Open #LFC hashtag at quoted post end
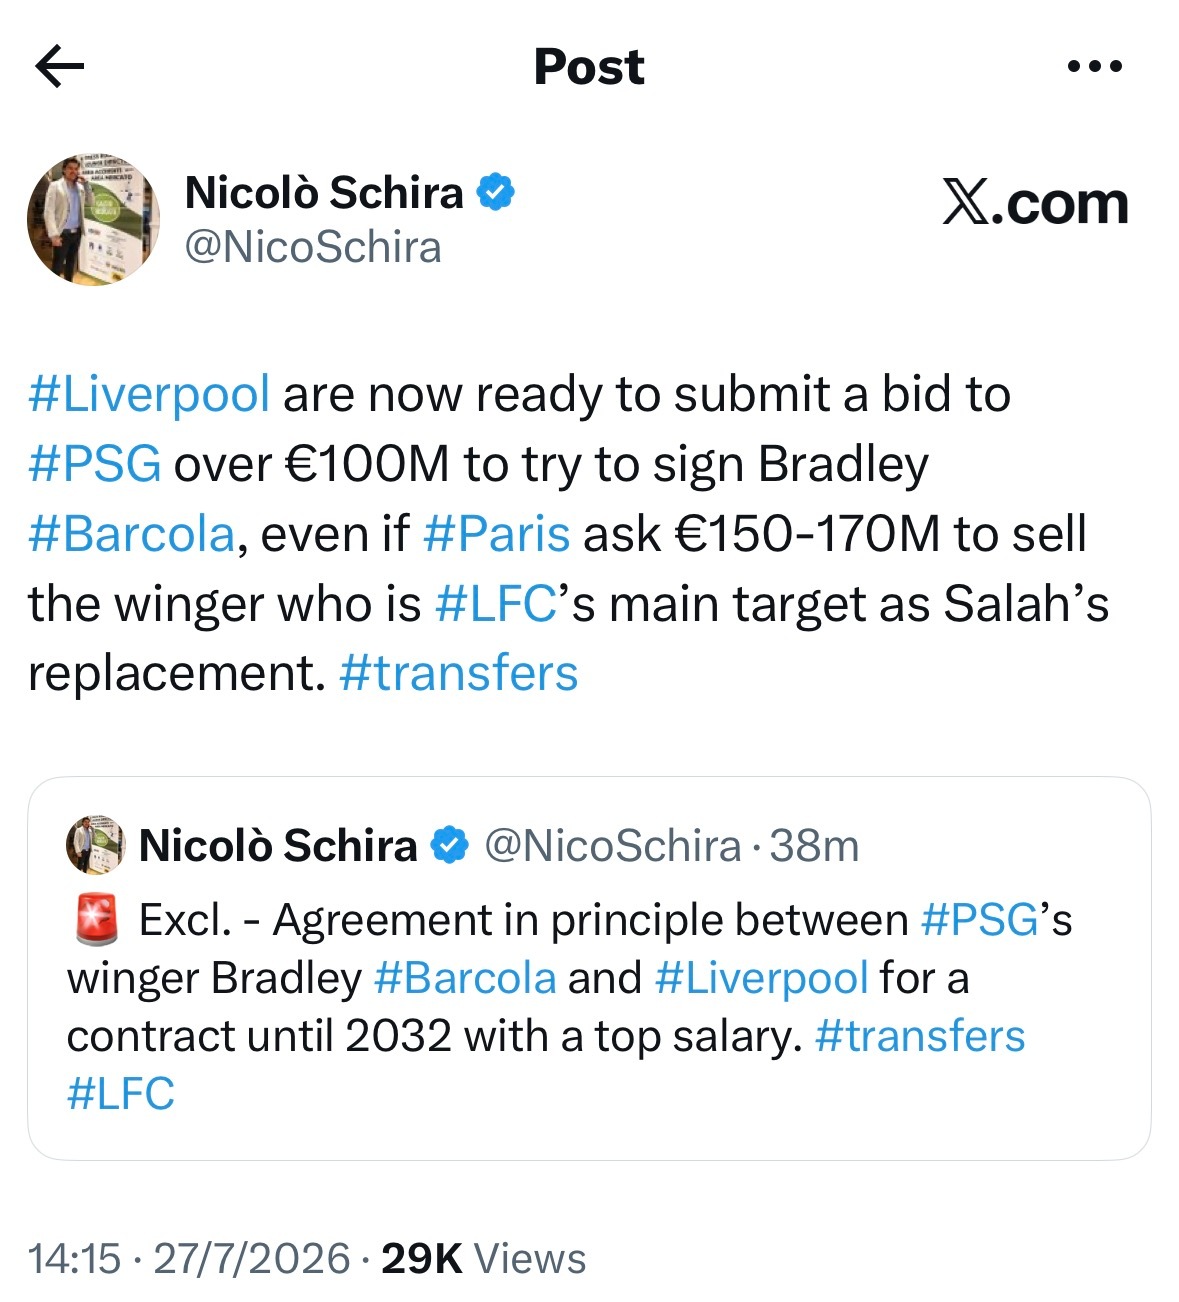Viewport: 1179px width, 1302px height. (121, 1094)
